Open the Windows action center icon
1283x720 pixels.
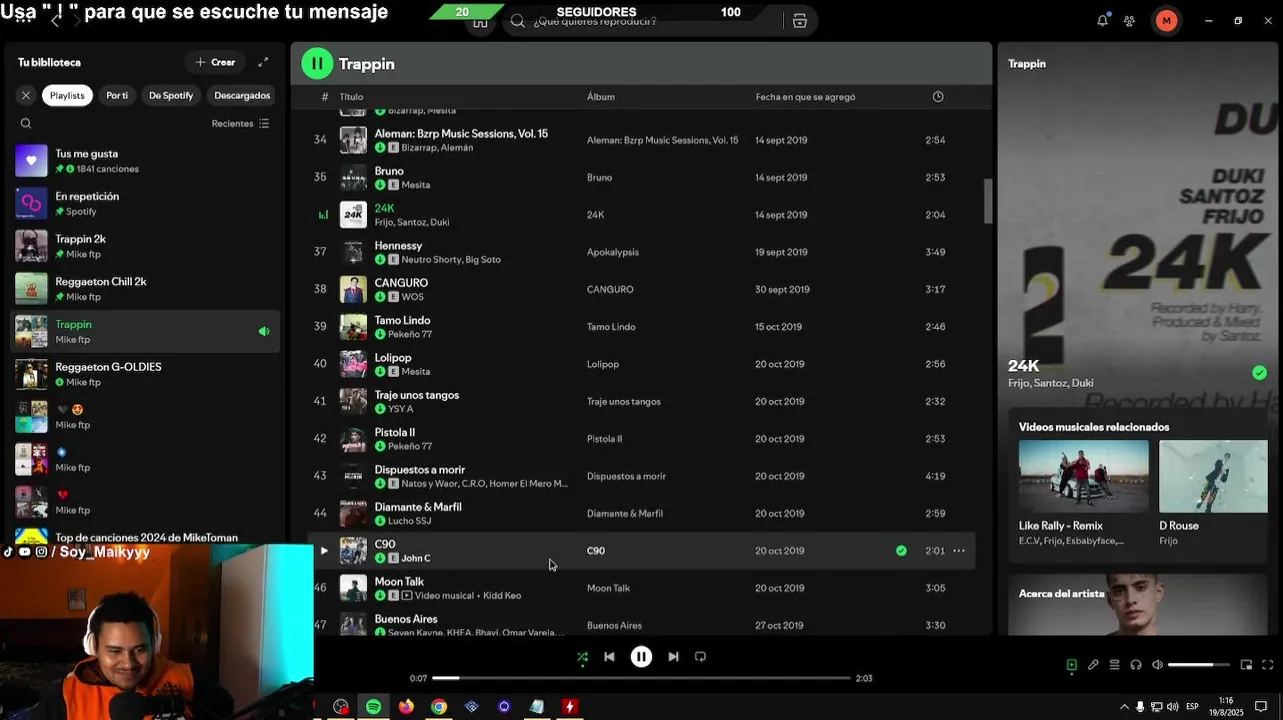1262,707
